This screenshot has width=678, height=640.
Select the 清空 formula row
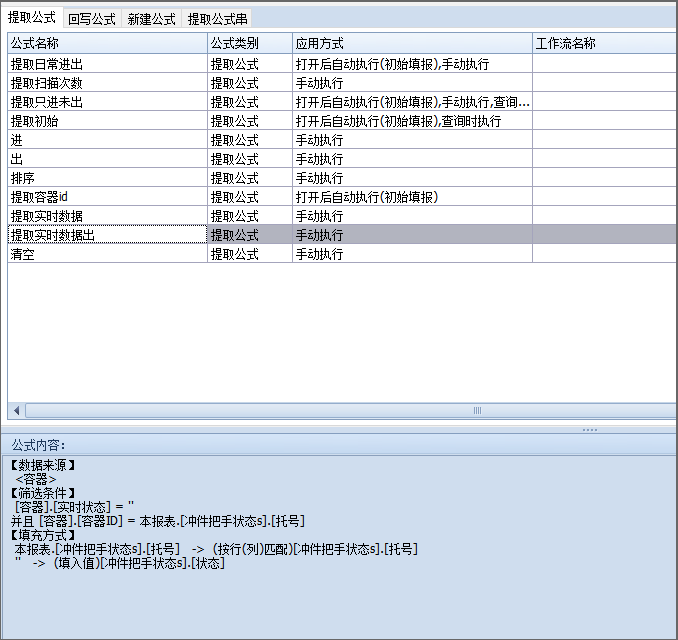(x=107, y=254)
